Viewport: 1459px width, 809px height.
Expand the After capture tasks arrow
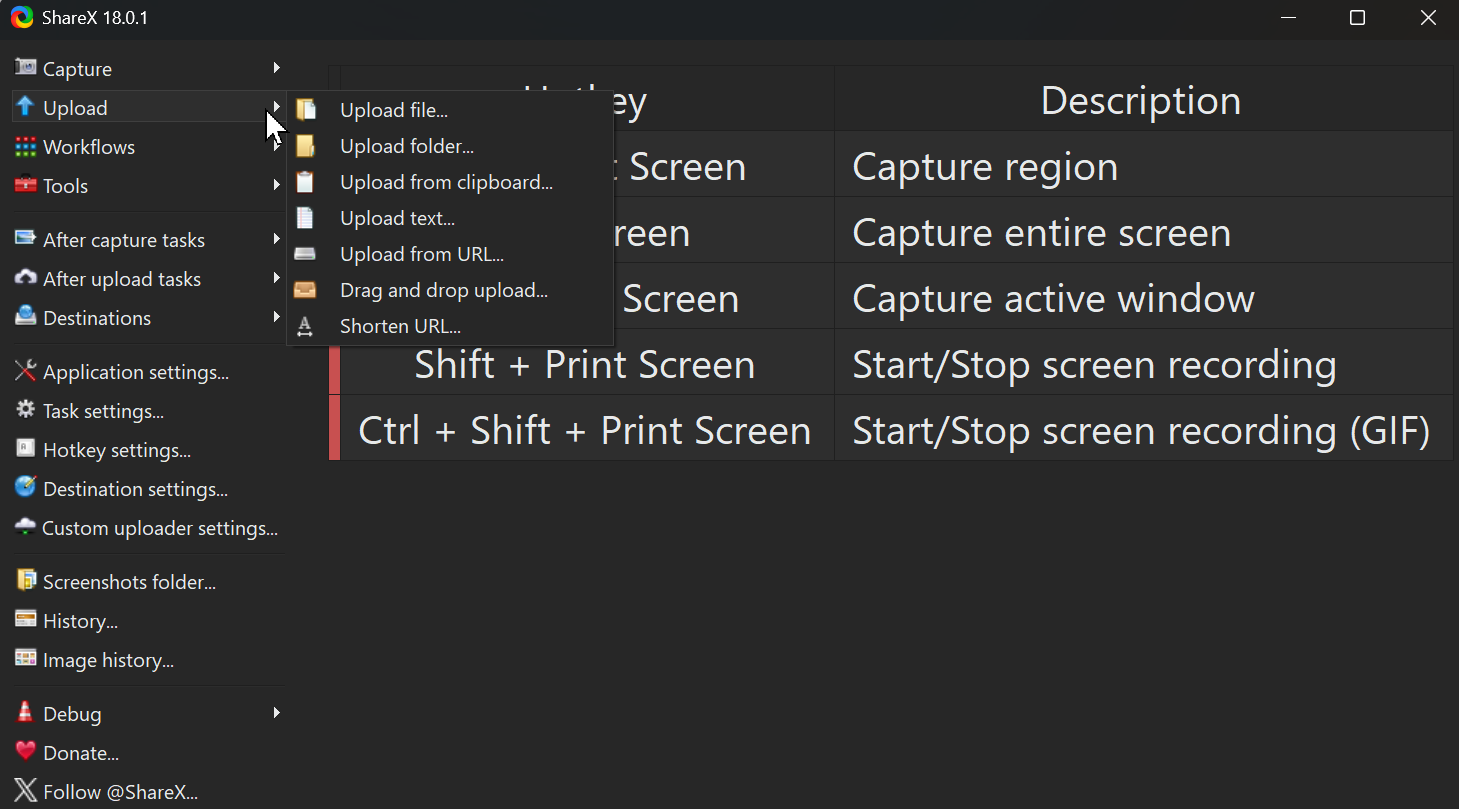coord(276,239)
